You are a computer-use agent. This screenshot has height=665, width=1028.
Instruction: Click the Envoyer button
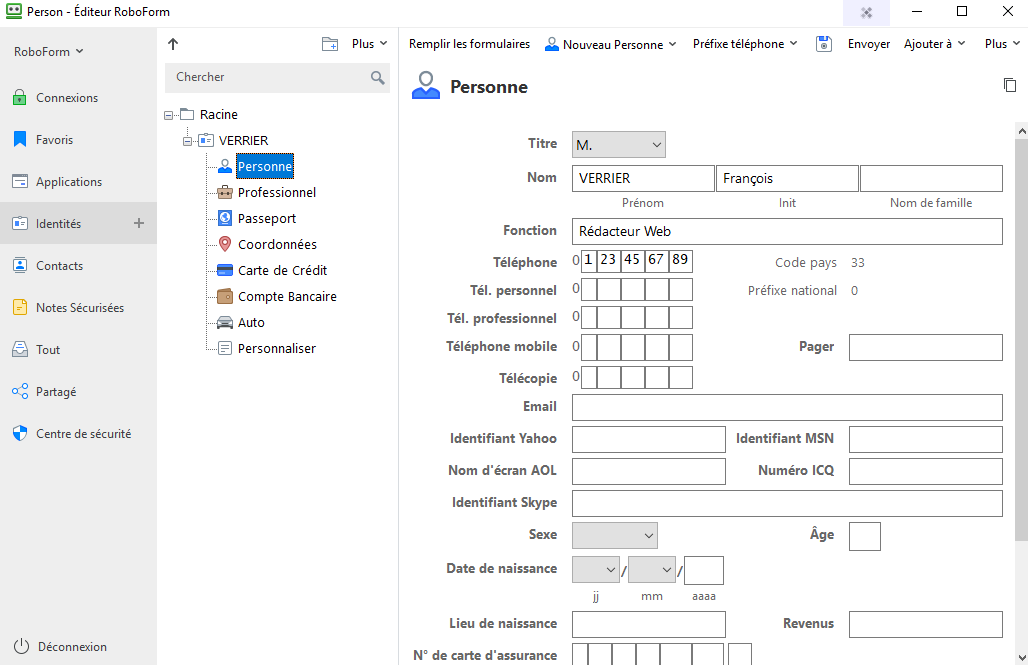(869, 44)
